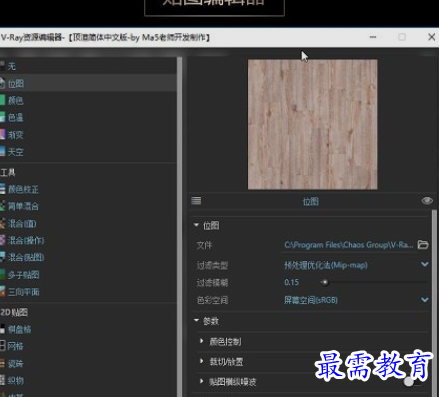
Task: Close the V-Ray asset editor window
Action: 431,37
